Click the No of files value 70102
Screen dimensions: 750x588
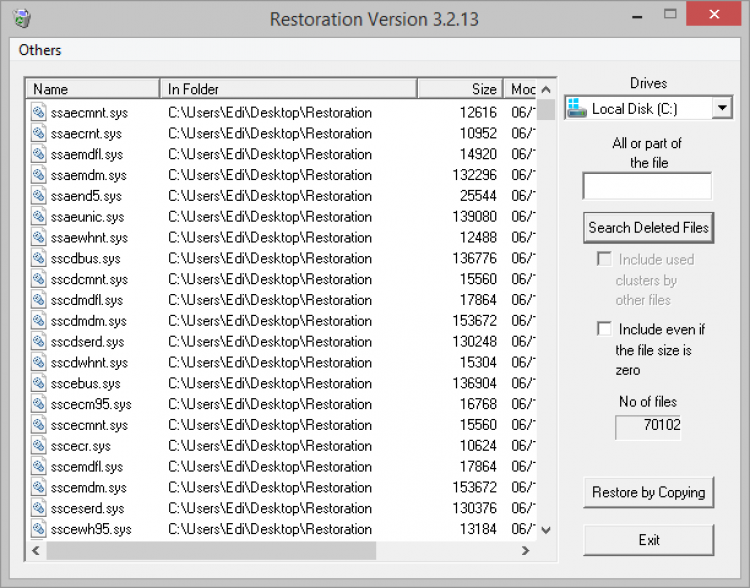[648, 427]
